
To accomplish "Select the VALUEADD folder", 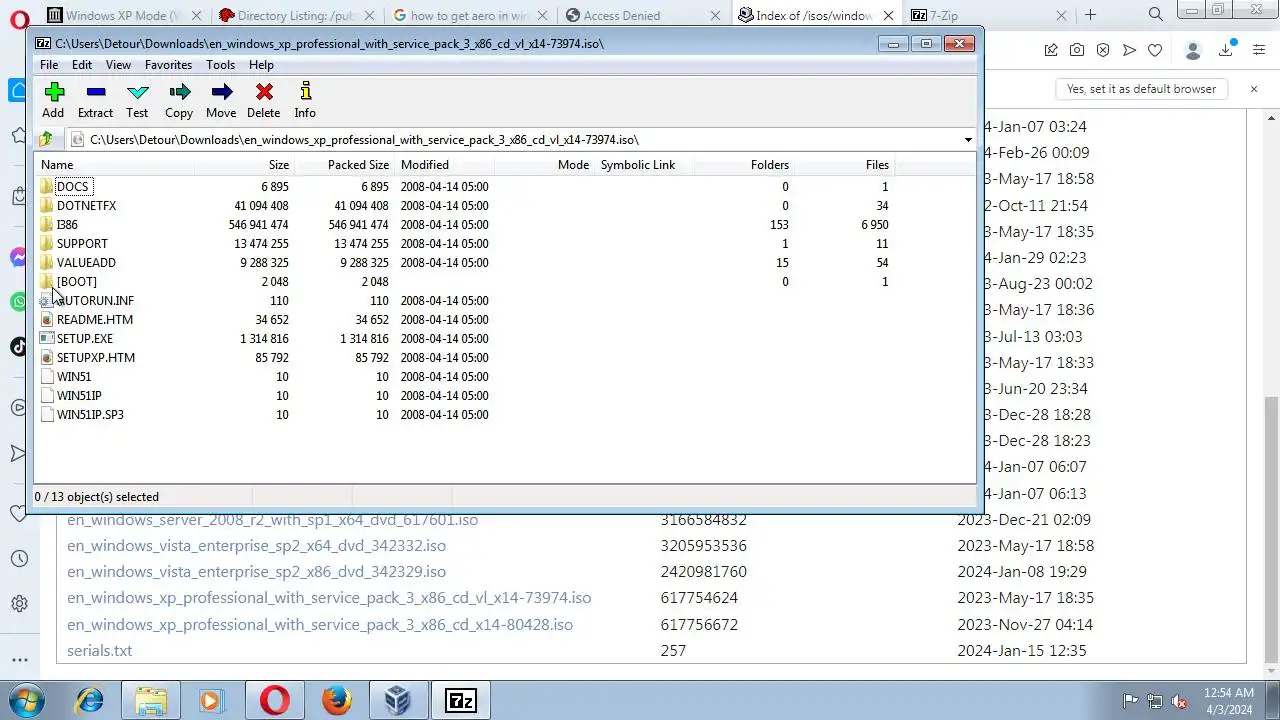I will (x=86, y=263).
